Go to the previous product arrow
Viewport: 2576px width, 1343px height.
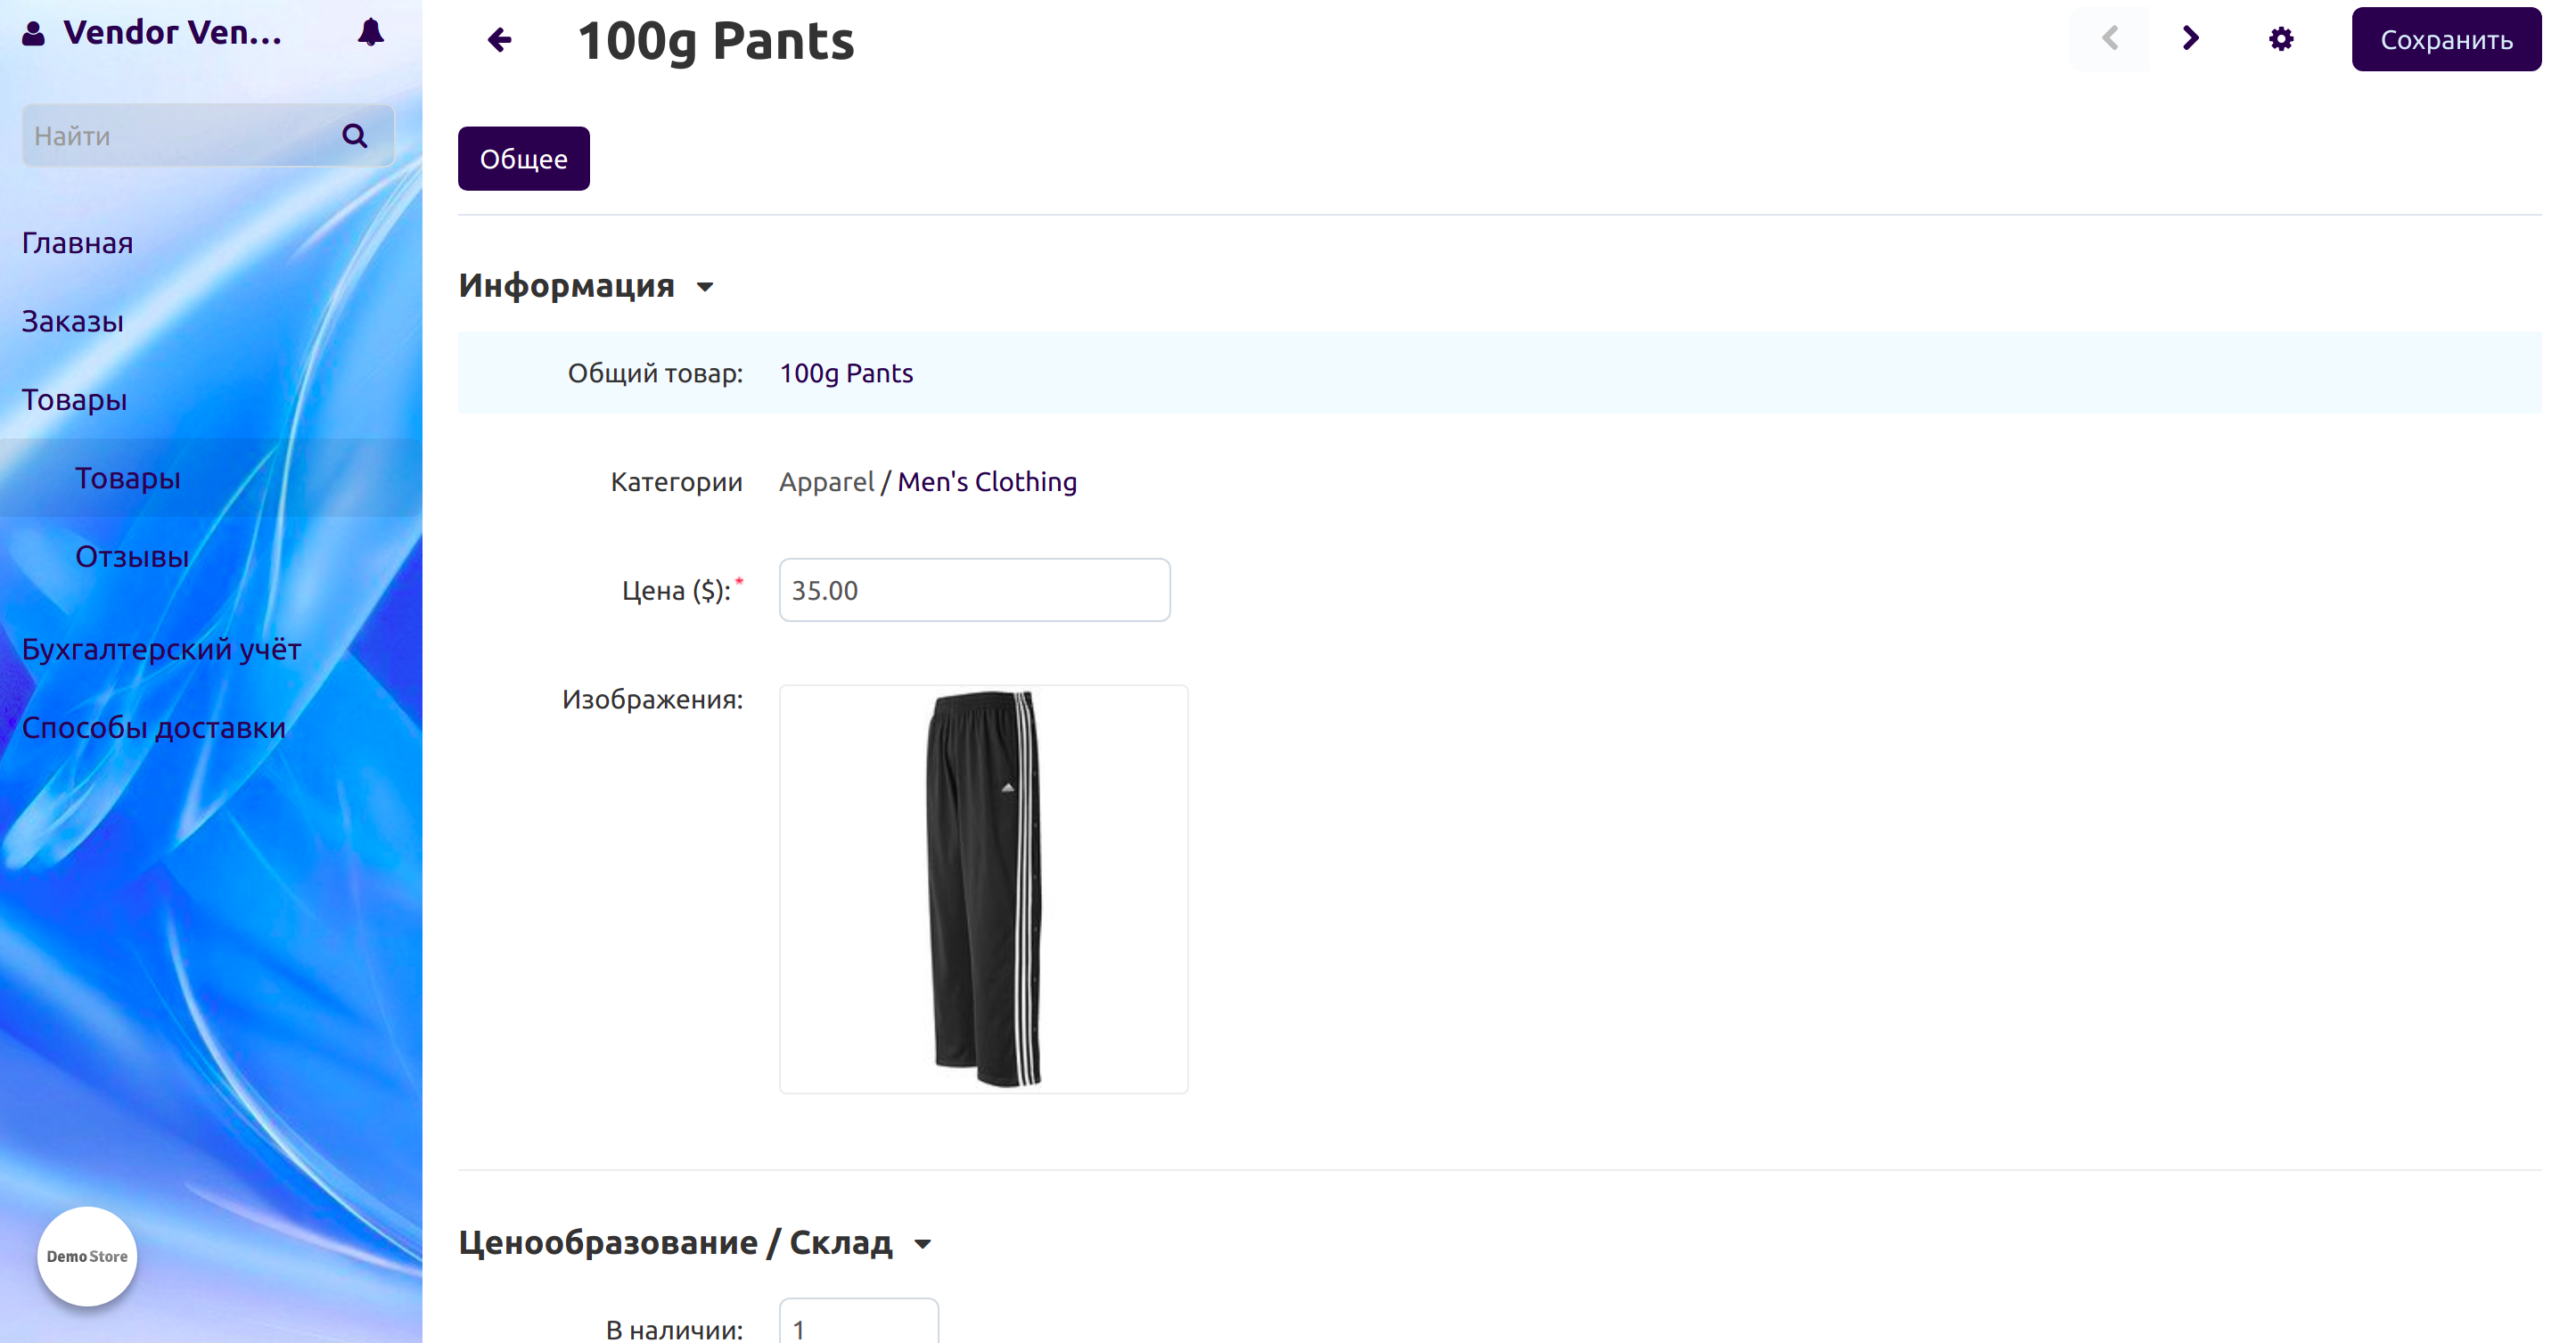[x=2110, y=39]
